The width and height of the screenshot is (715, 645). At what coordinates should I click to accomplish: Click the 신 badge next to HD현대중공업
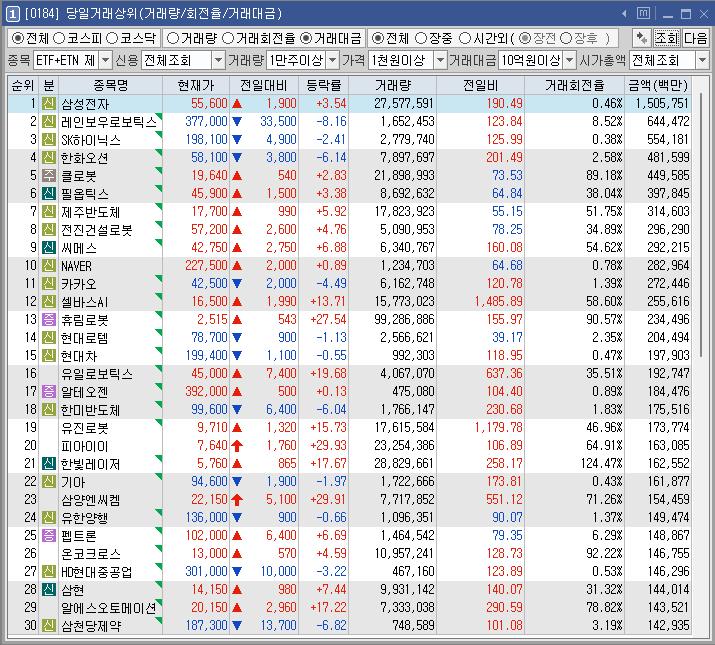[49, 572]
